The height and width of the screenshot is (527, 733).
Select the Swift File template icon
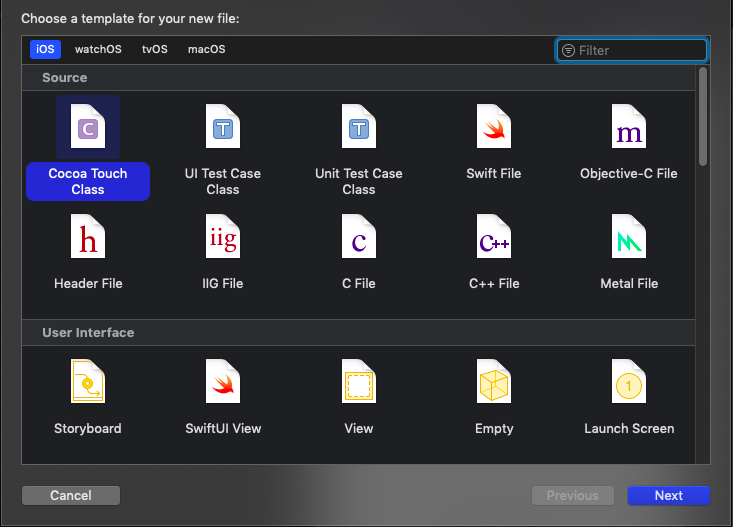coord(494,127)
